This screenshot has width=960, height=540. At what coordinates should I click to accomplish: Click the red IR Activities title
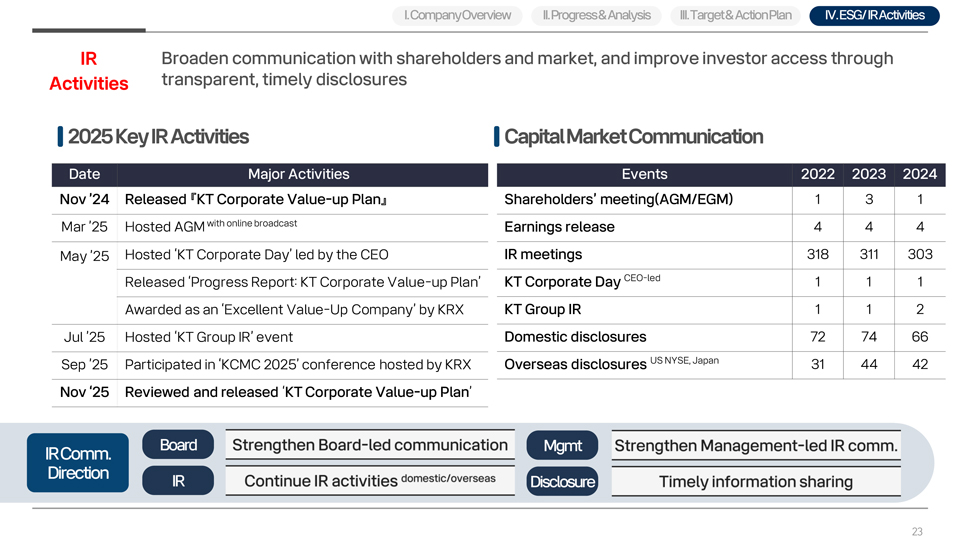88,71
